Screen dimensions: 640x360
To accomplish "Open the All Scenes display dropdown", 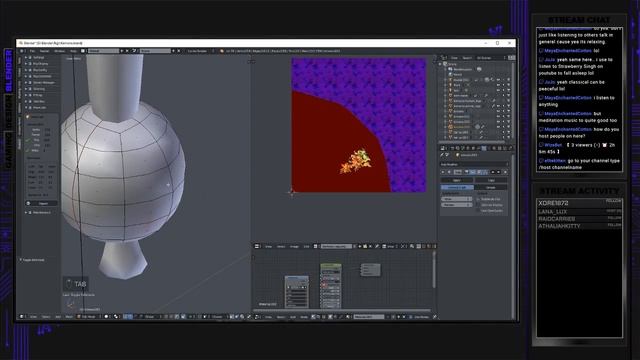I will pyautogui.click(x=491, y=58).
